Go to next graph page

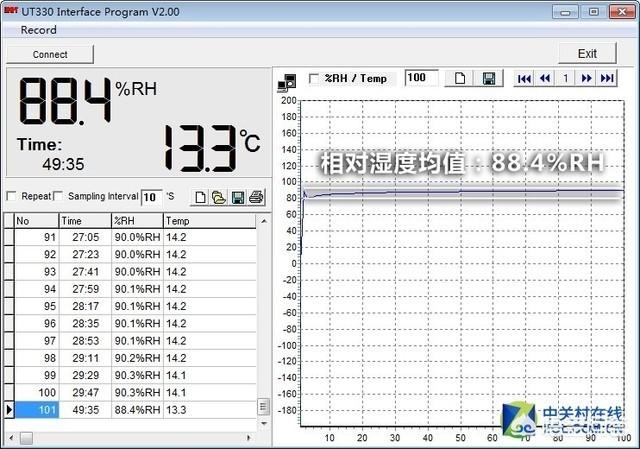(587, 78)
